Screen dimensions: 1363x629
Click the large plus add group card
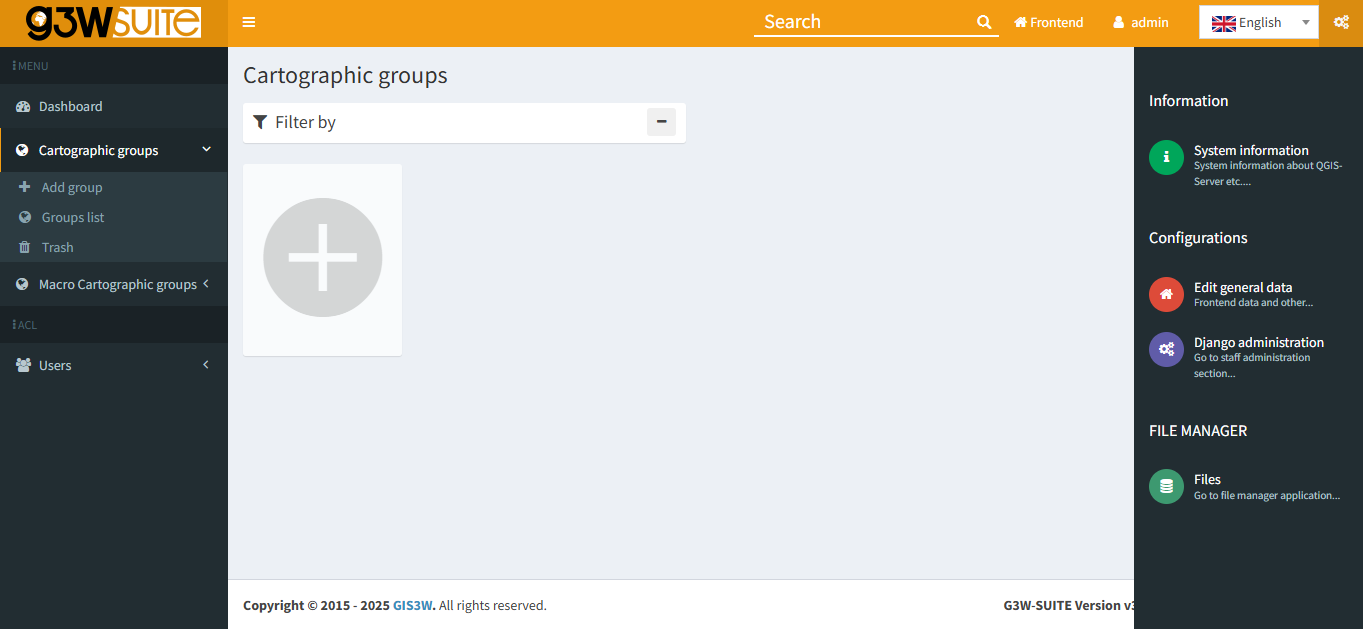click(x=322, y=258)
